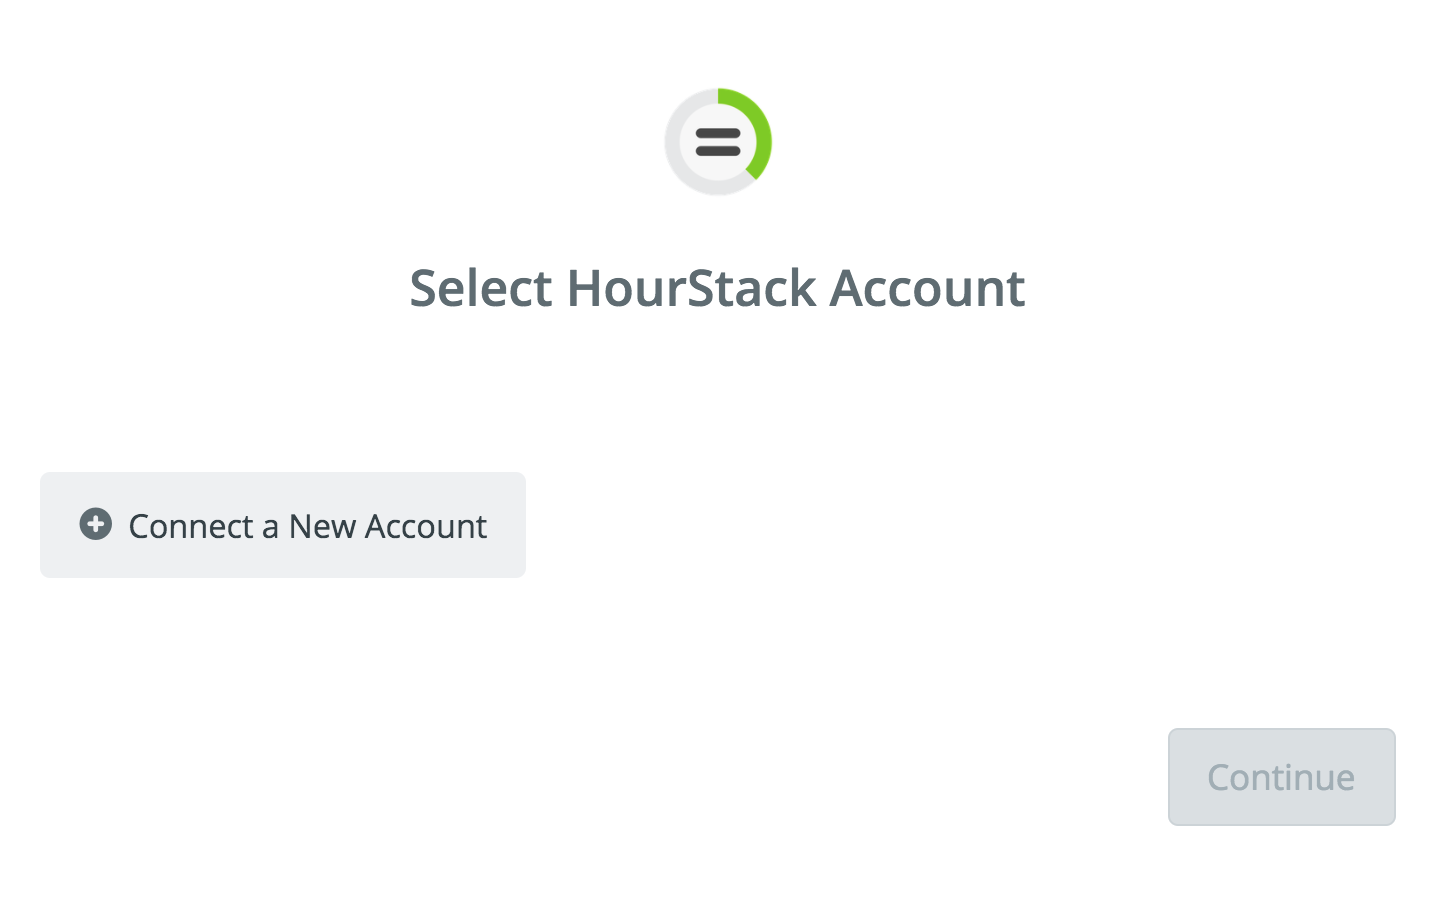Click the dark double-bar symbol in logo

coord(718,142)
